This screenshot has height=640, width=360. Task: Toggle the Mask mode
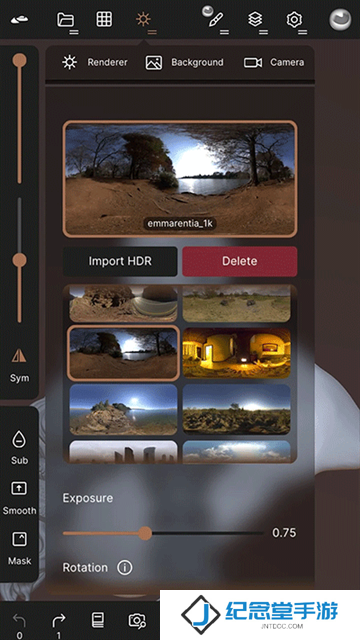[19, 548]
